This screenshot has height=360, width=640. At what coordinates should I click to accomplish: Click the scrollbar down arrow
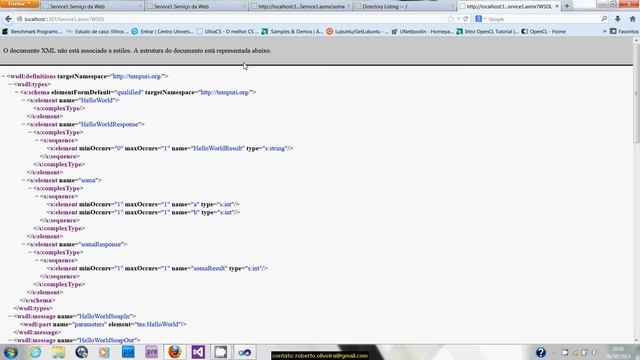(636, 340)
